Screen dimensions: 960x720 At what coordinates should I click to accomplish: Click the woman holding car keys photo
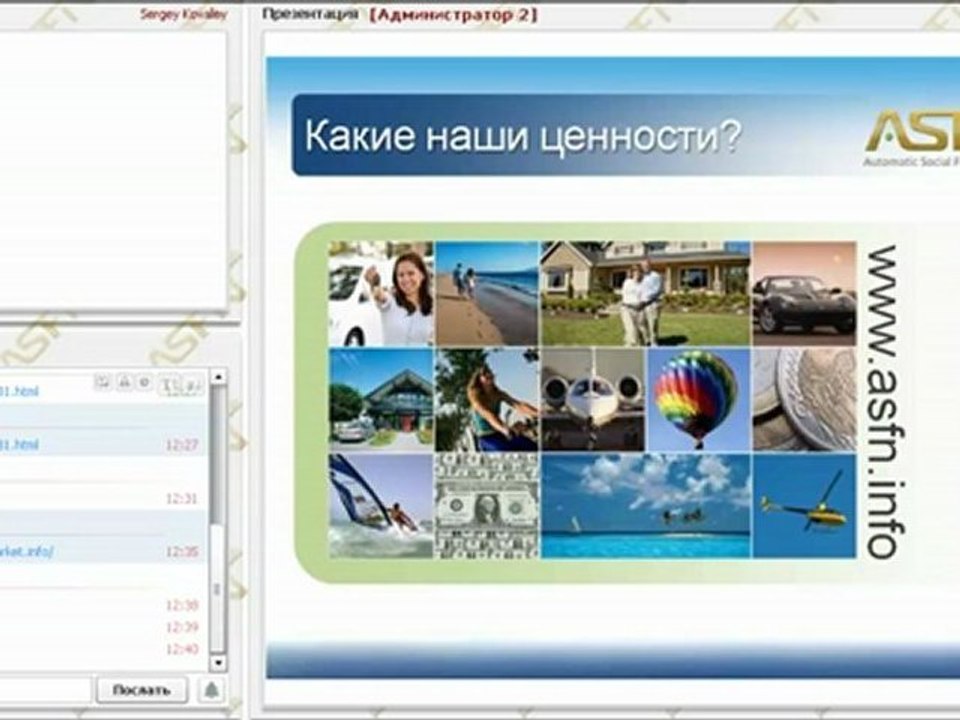point(381,293)
